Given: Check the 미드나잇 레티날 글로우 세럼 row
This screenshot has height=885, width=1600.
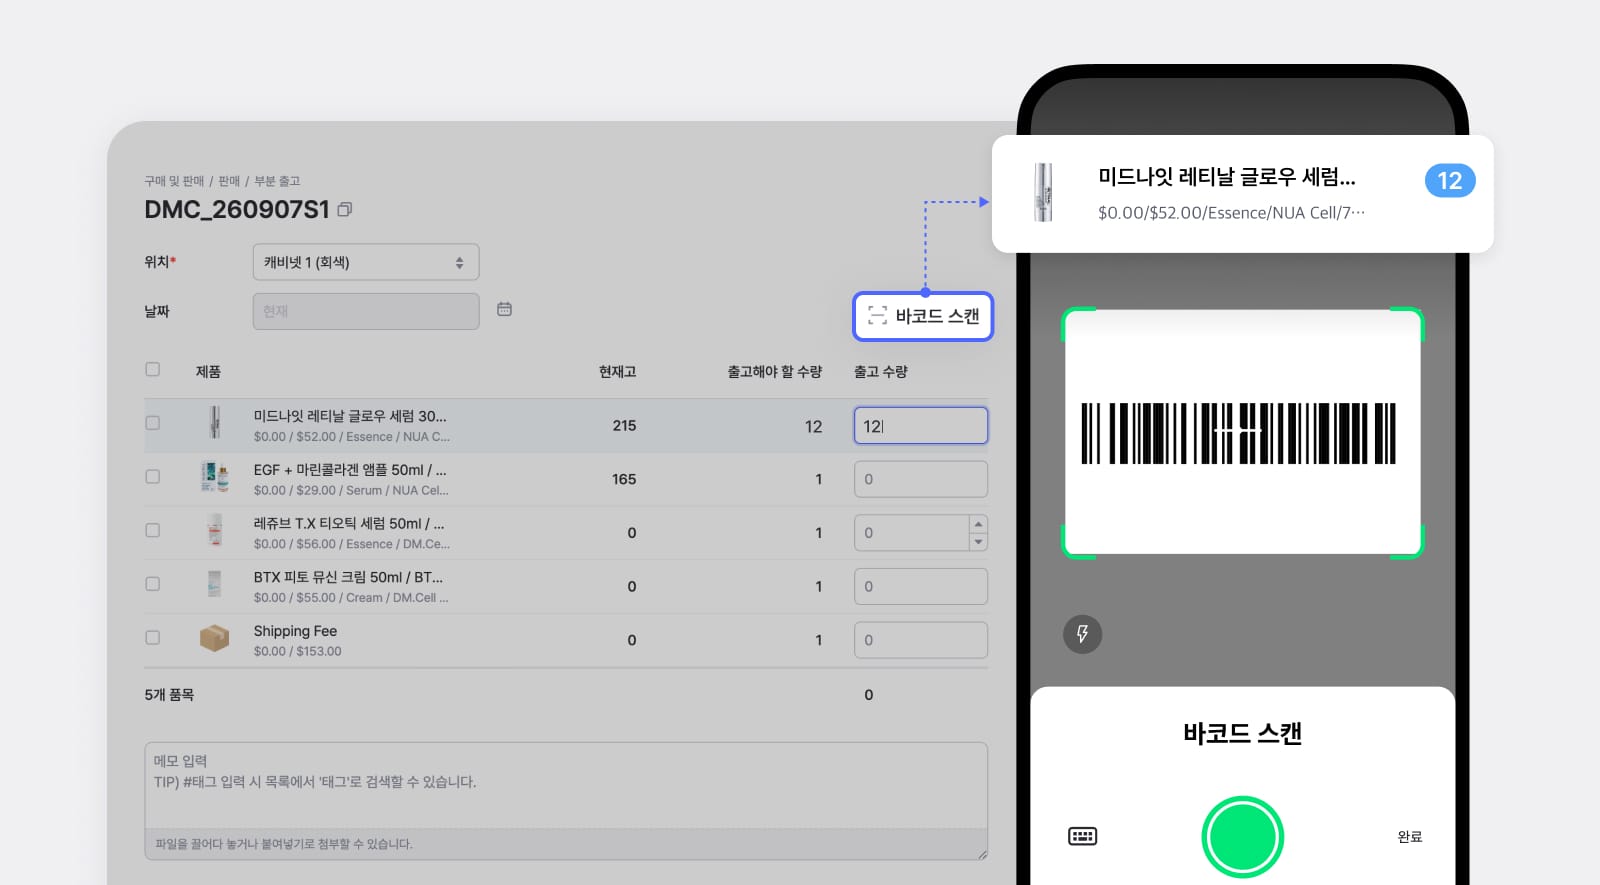Looking at the screenshot, I should click(x=152, y=423).
